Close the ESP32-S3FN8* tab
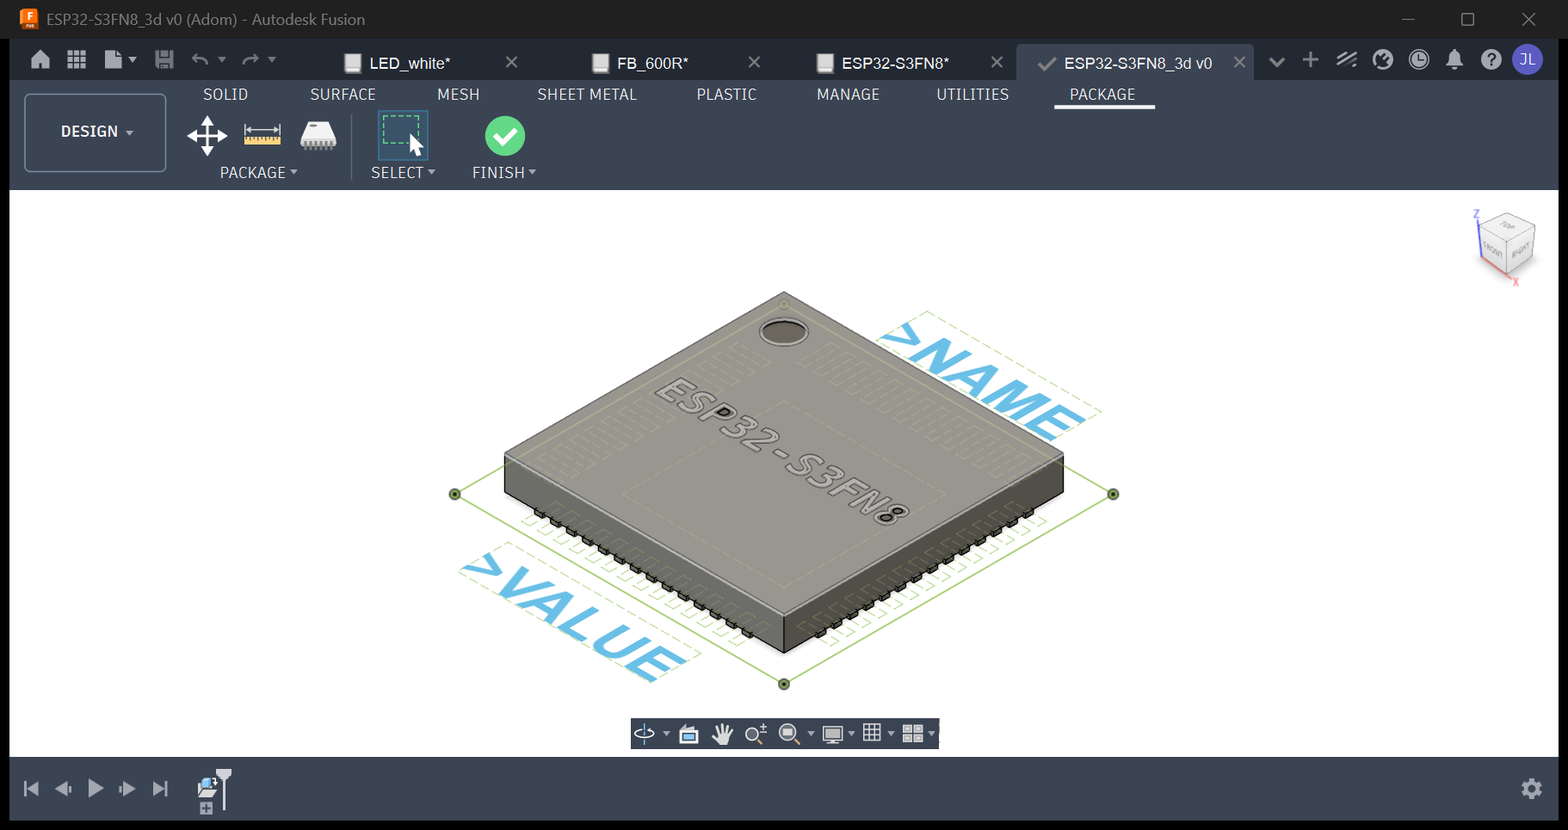 coord(997,62)
